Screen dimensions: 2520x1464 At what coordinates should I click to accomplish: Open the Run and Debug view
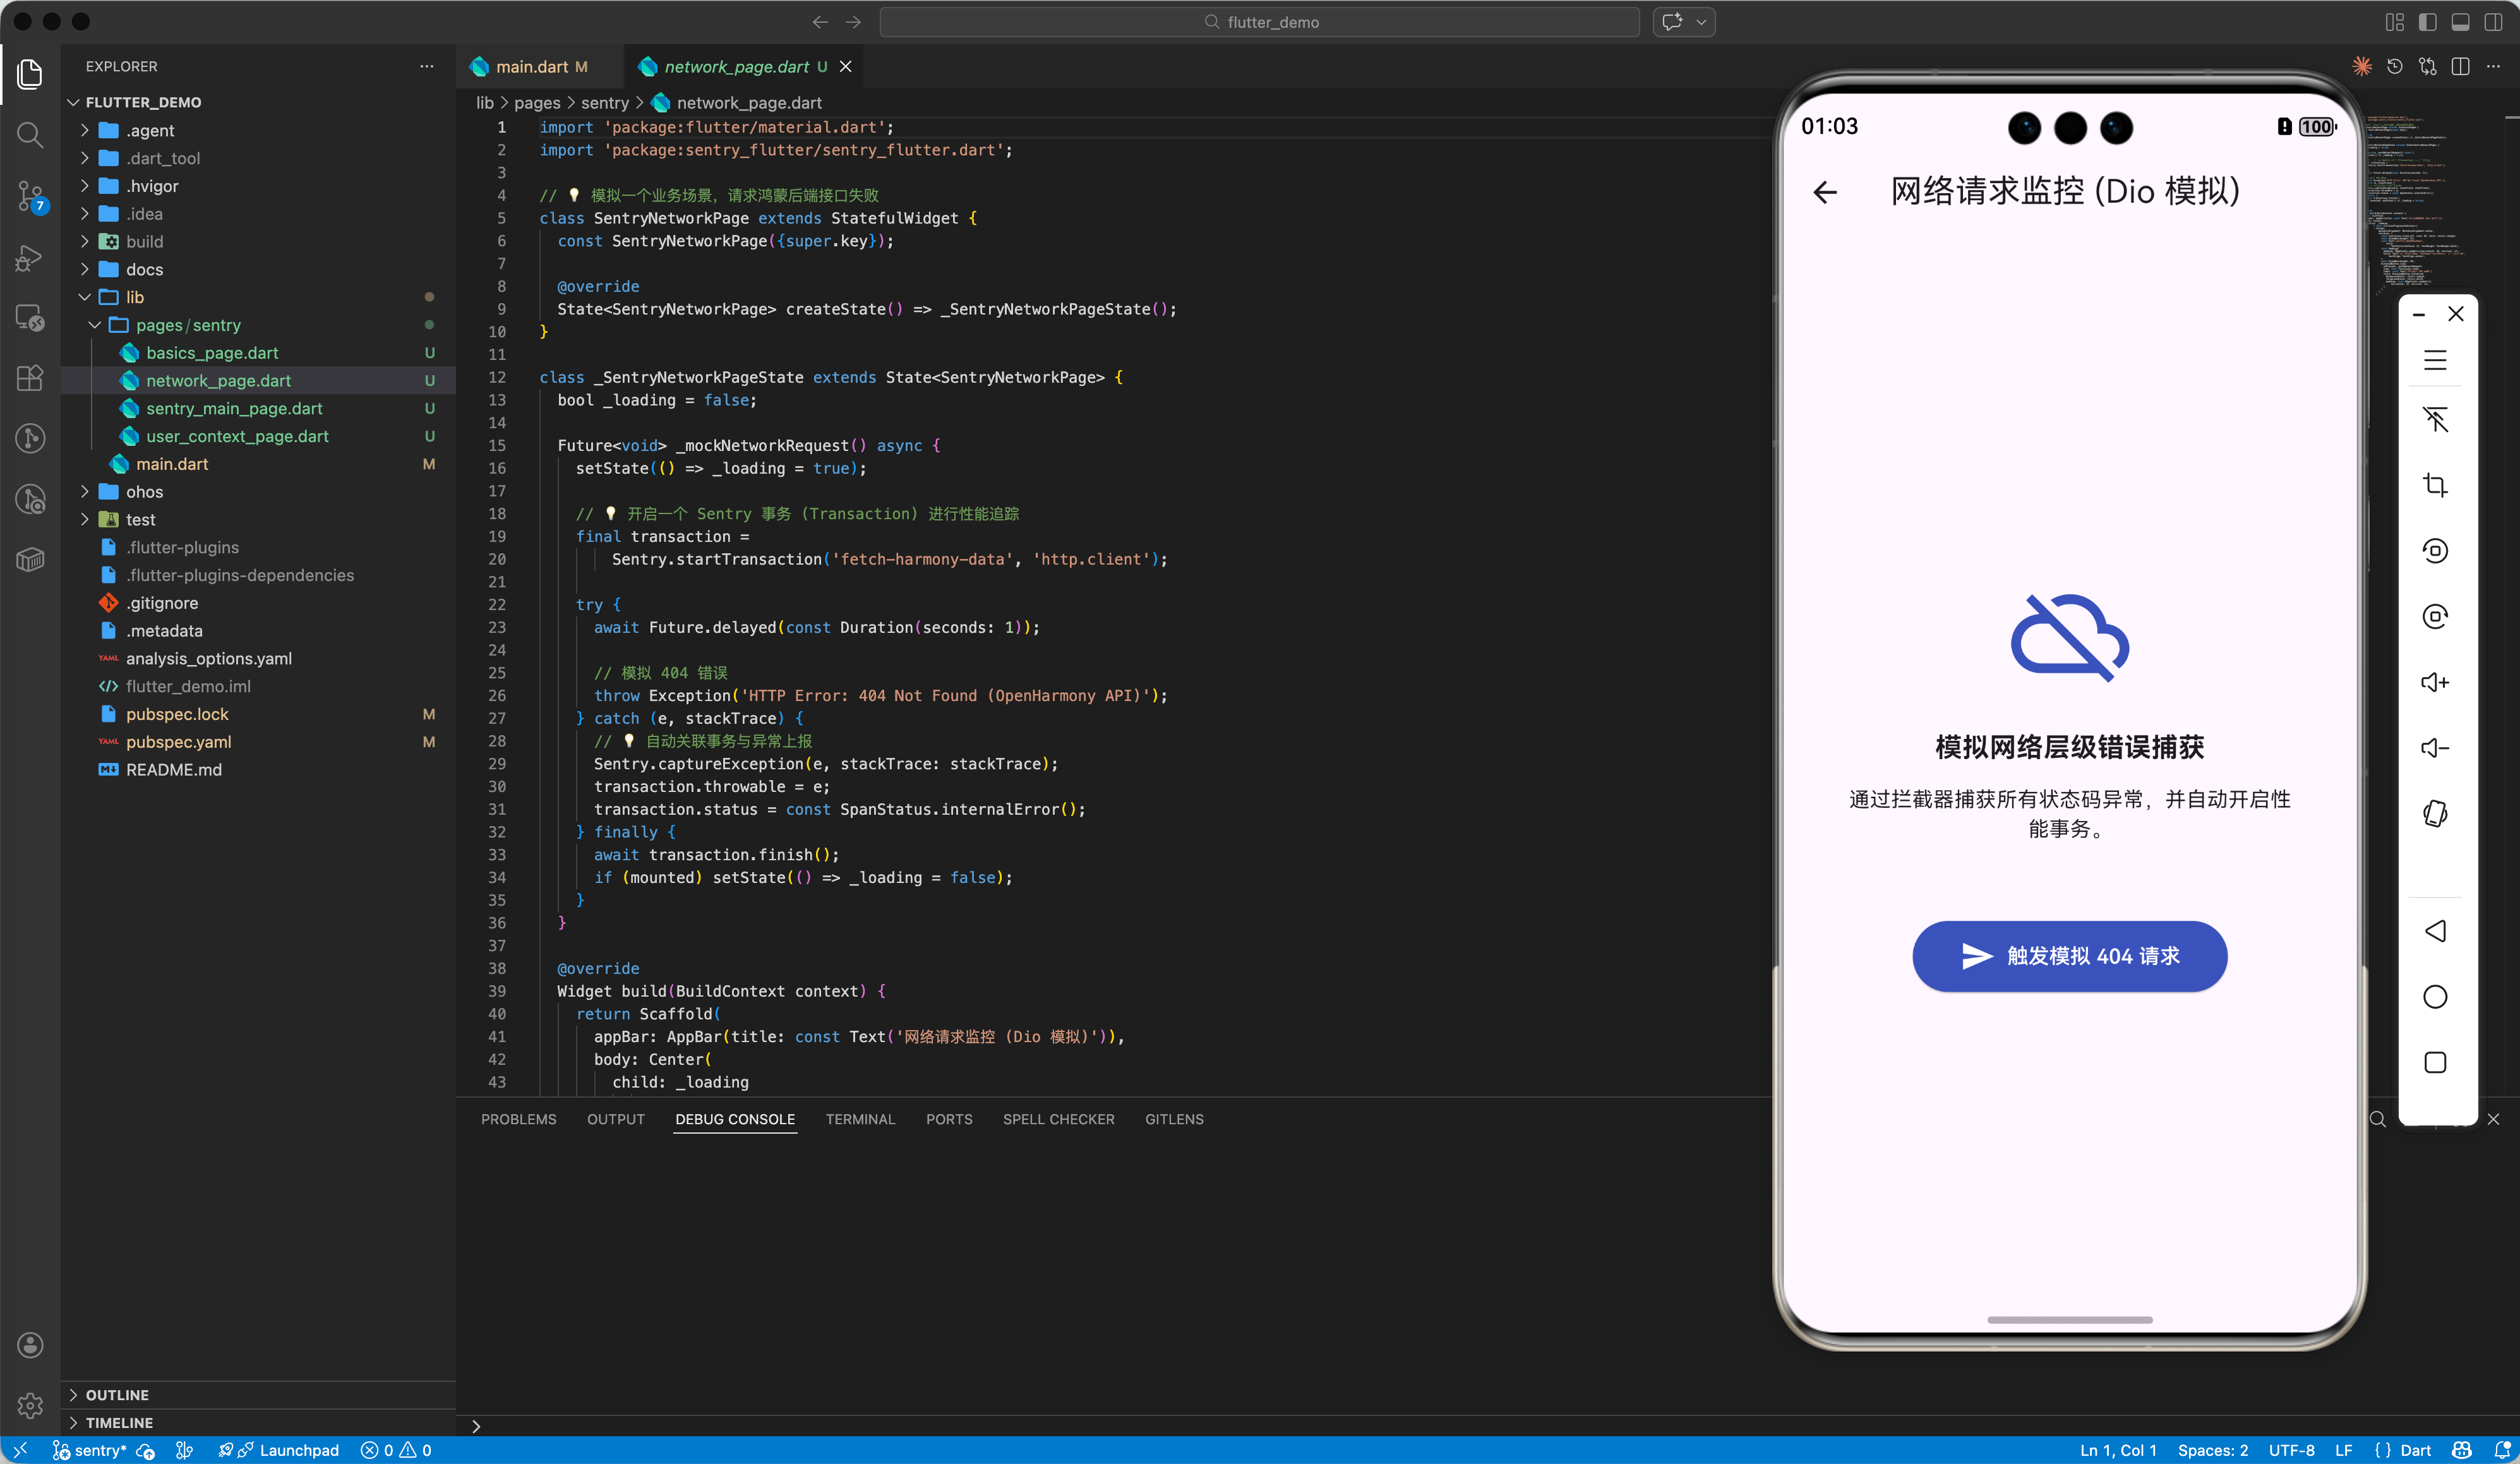(30, 258)
